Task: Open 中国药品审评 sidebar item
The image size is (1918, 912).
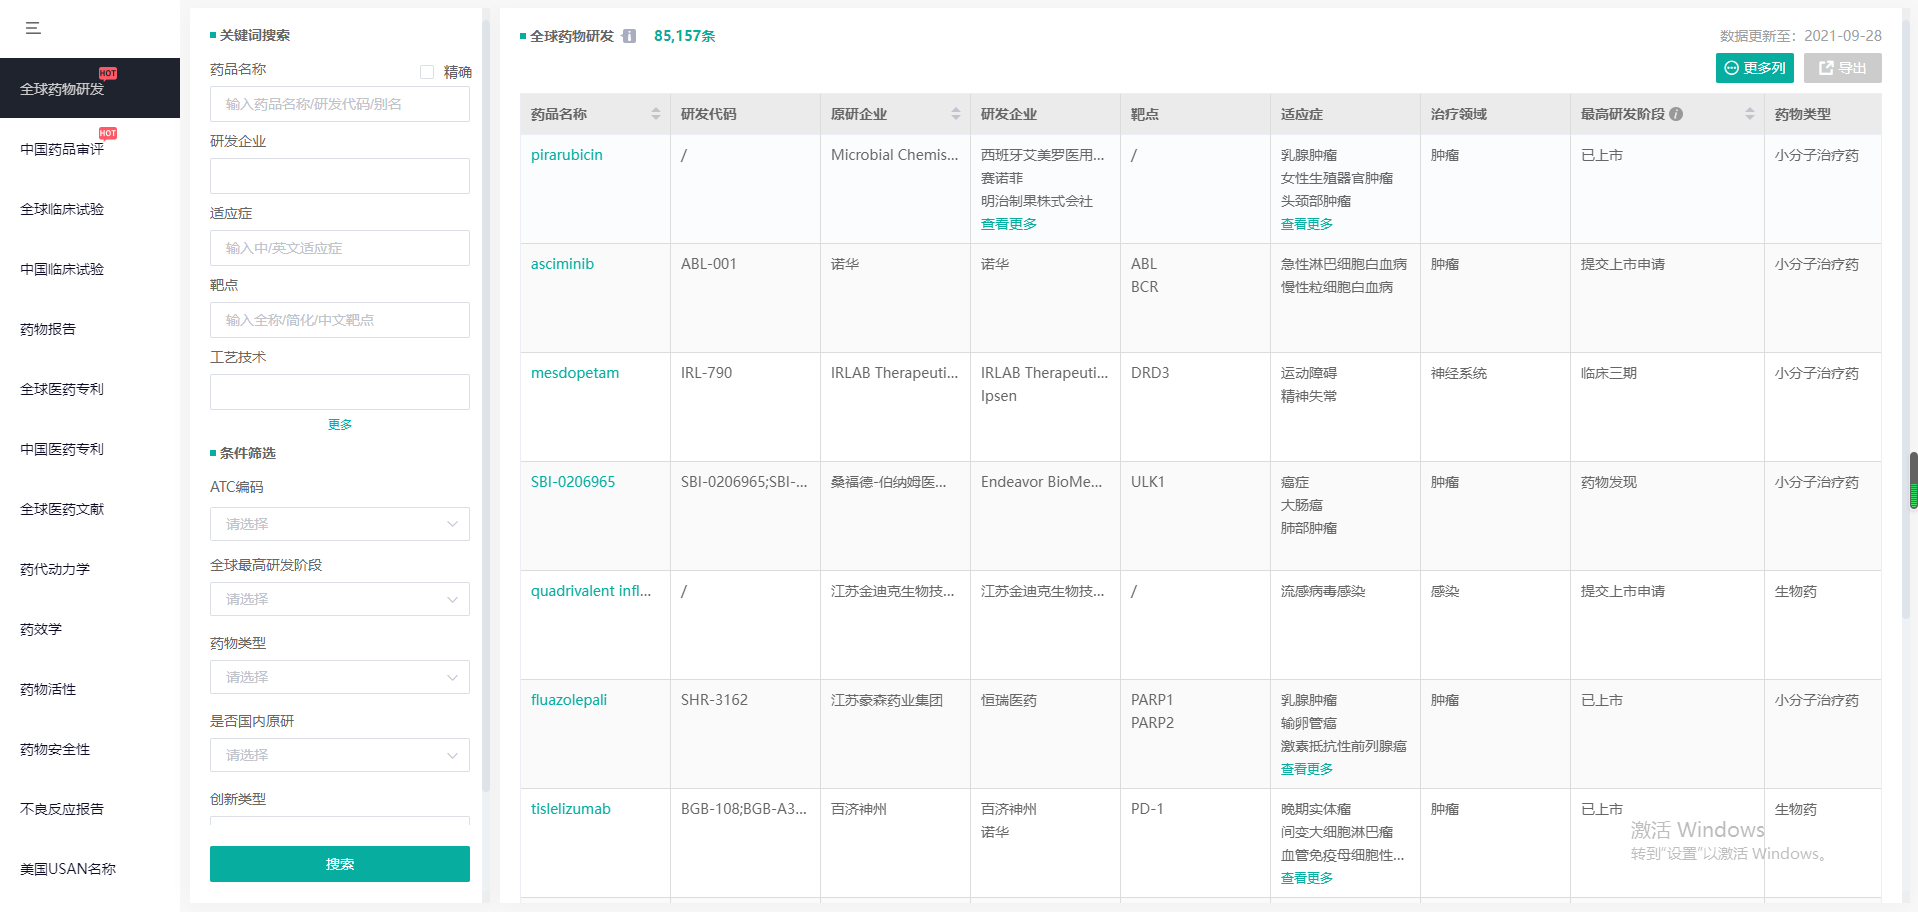Action: [90, 148]
